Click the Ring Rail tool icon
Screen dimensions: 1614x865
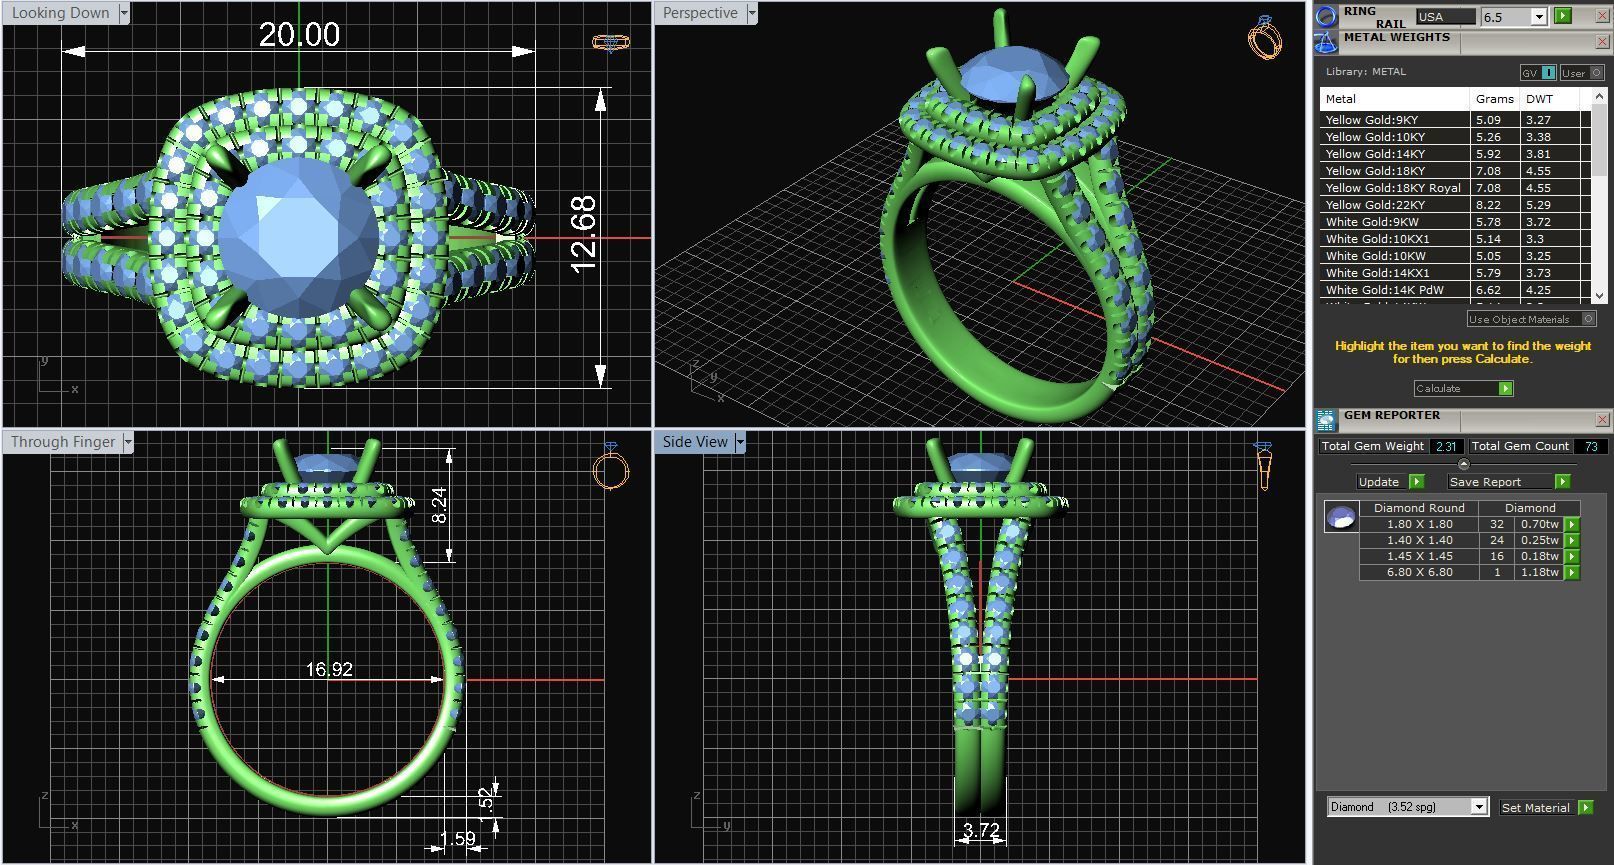(1326, 16)
